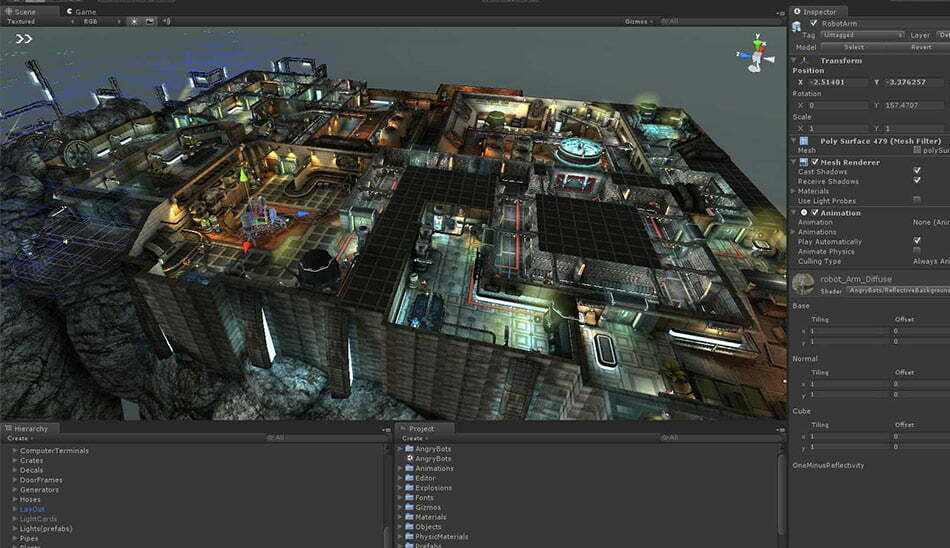Expand the Animations list property
This screenshot has width=950, height=548.
click(x=794, y=232)
